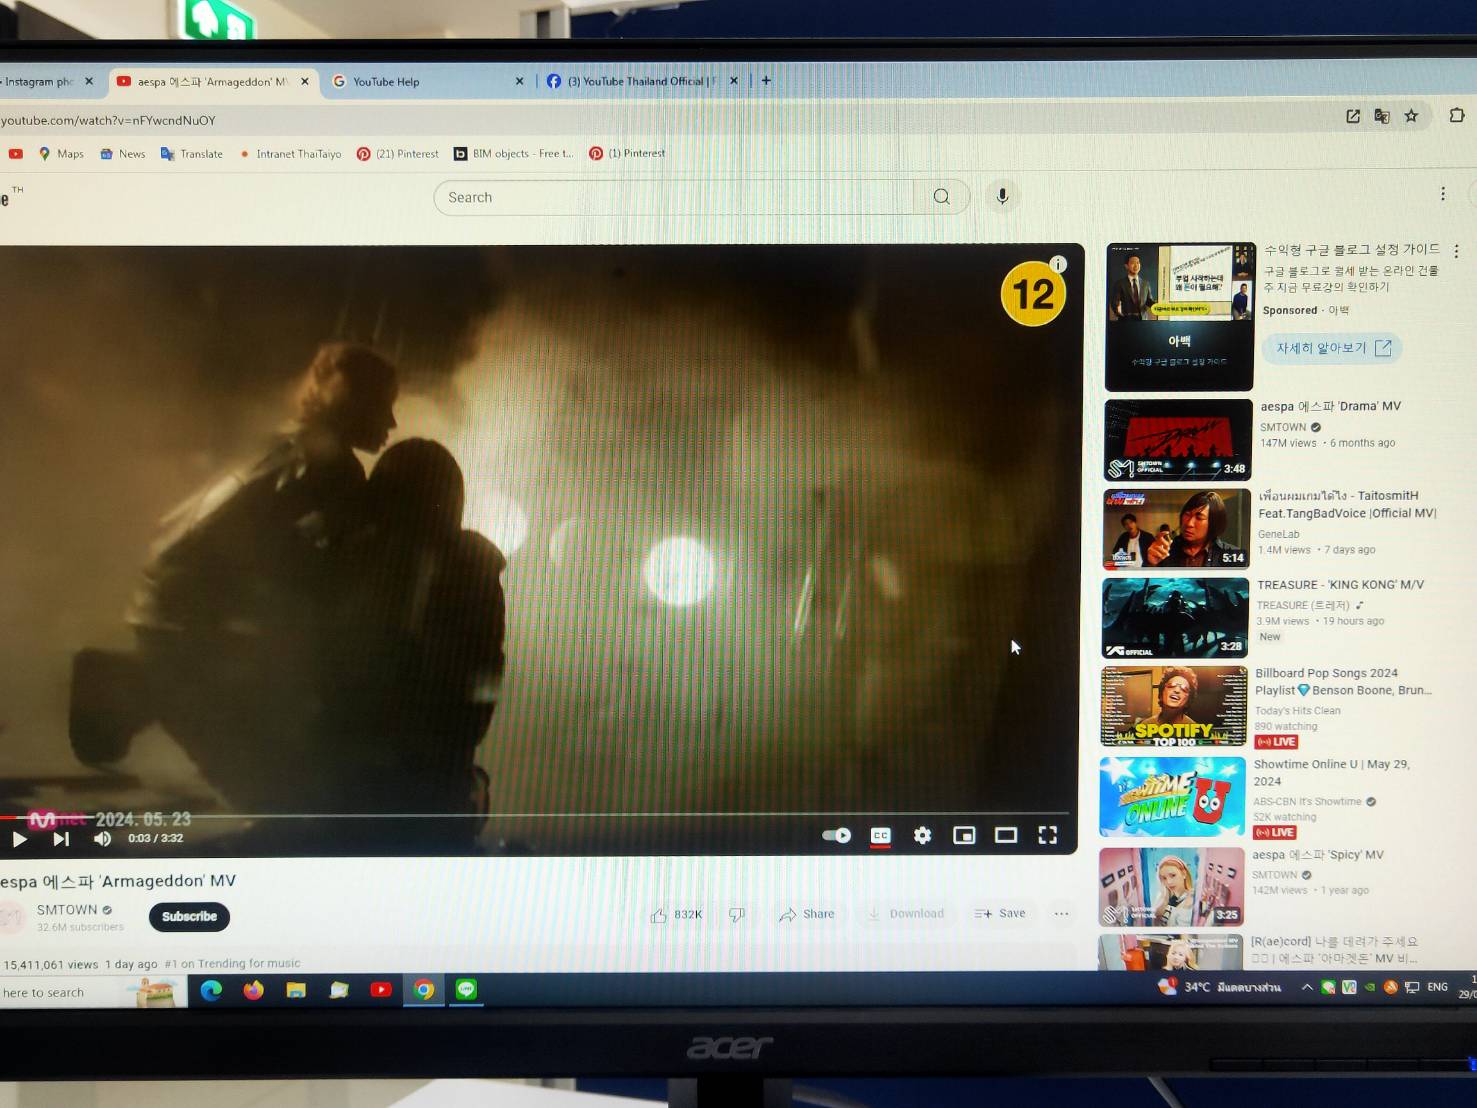This screenshot has width=1477, height=1108.
Task: Click the search magnifier button
Action: [941, 197]
